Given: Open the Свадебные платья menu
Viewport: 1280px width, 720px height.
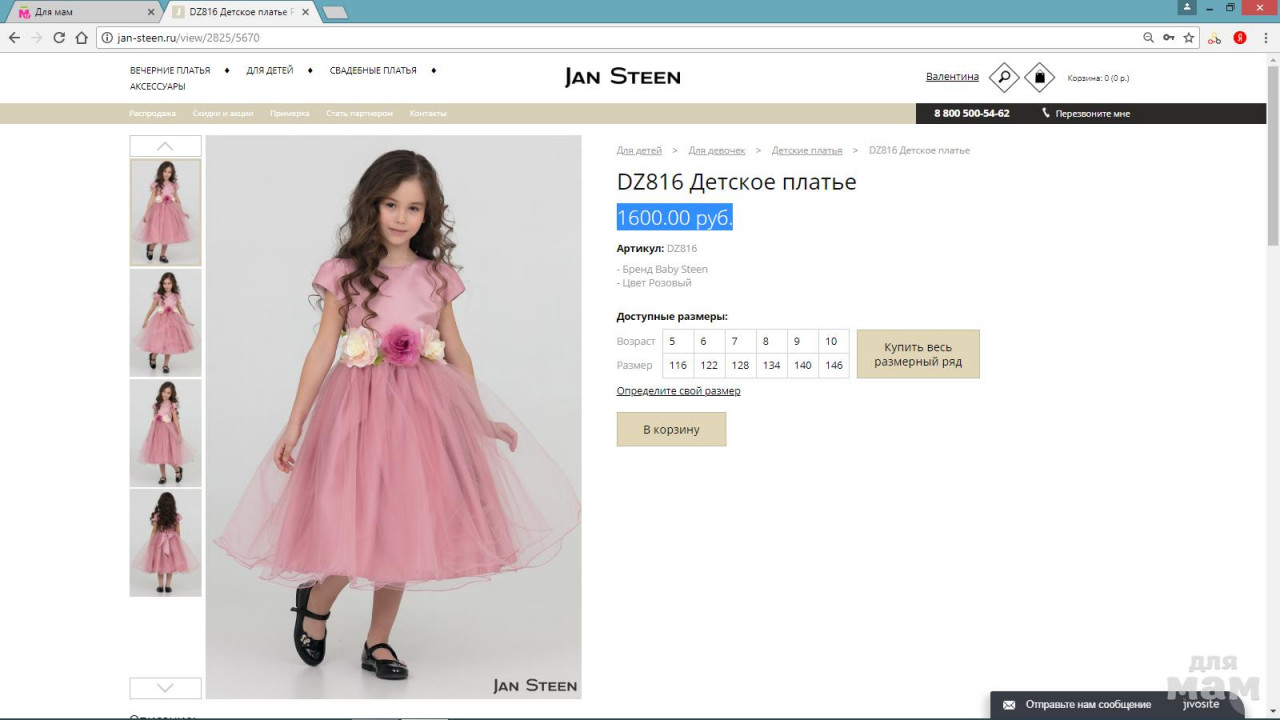Looking at the screenshot, I should (373, 71).
